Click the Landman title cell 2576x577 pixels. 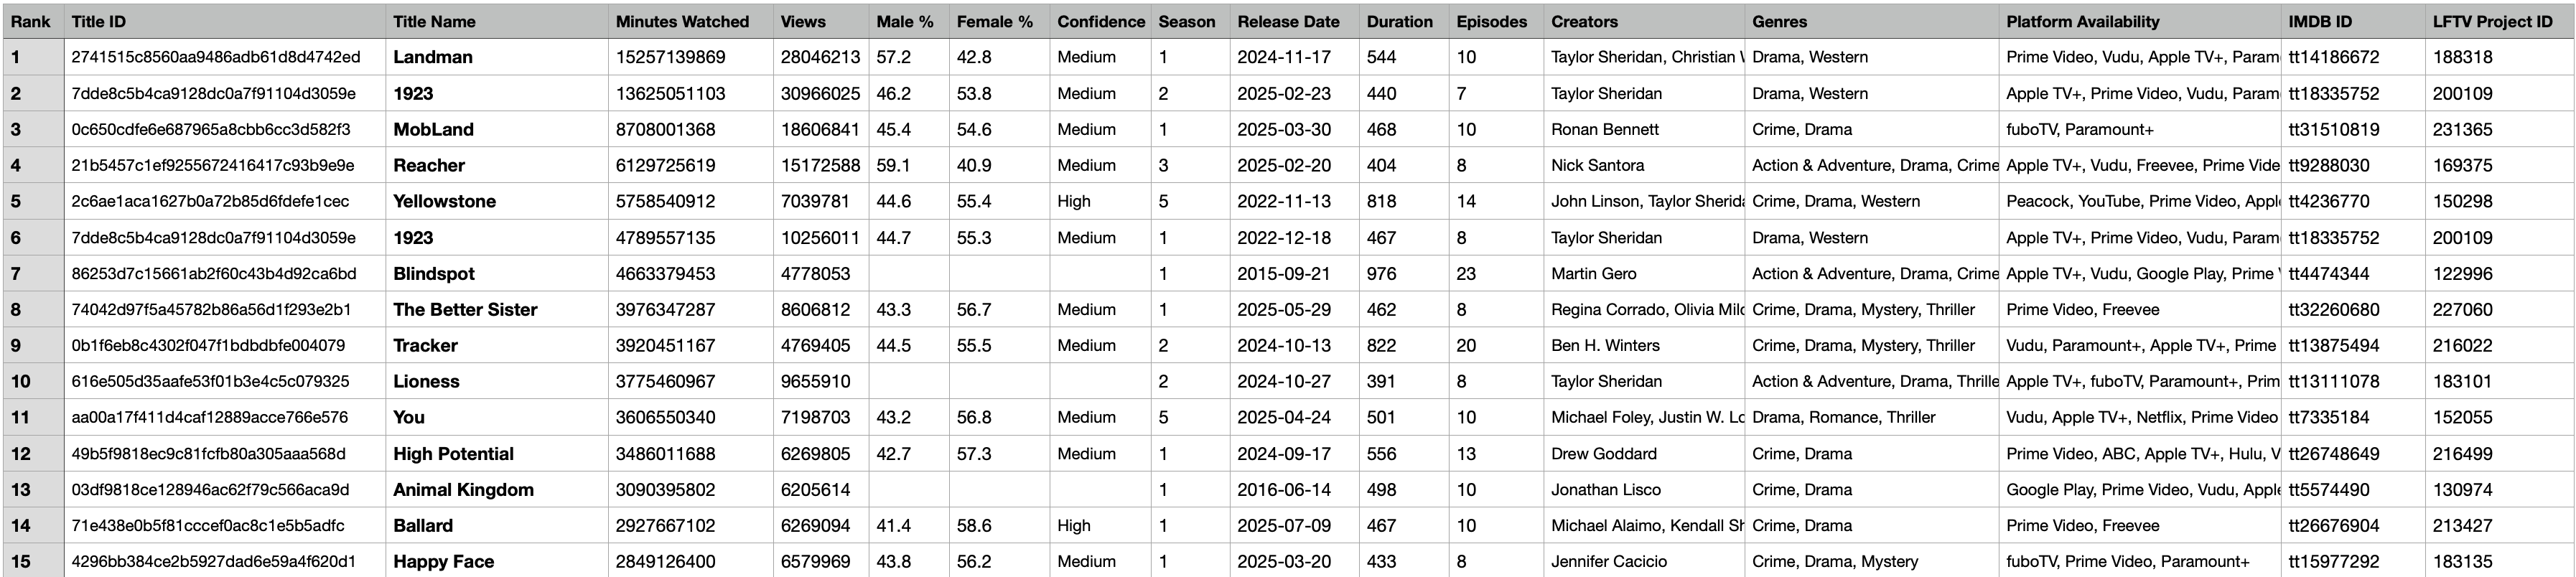pos(433,57)
